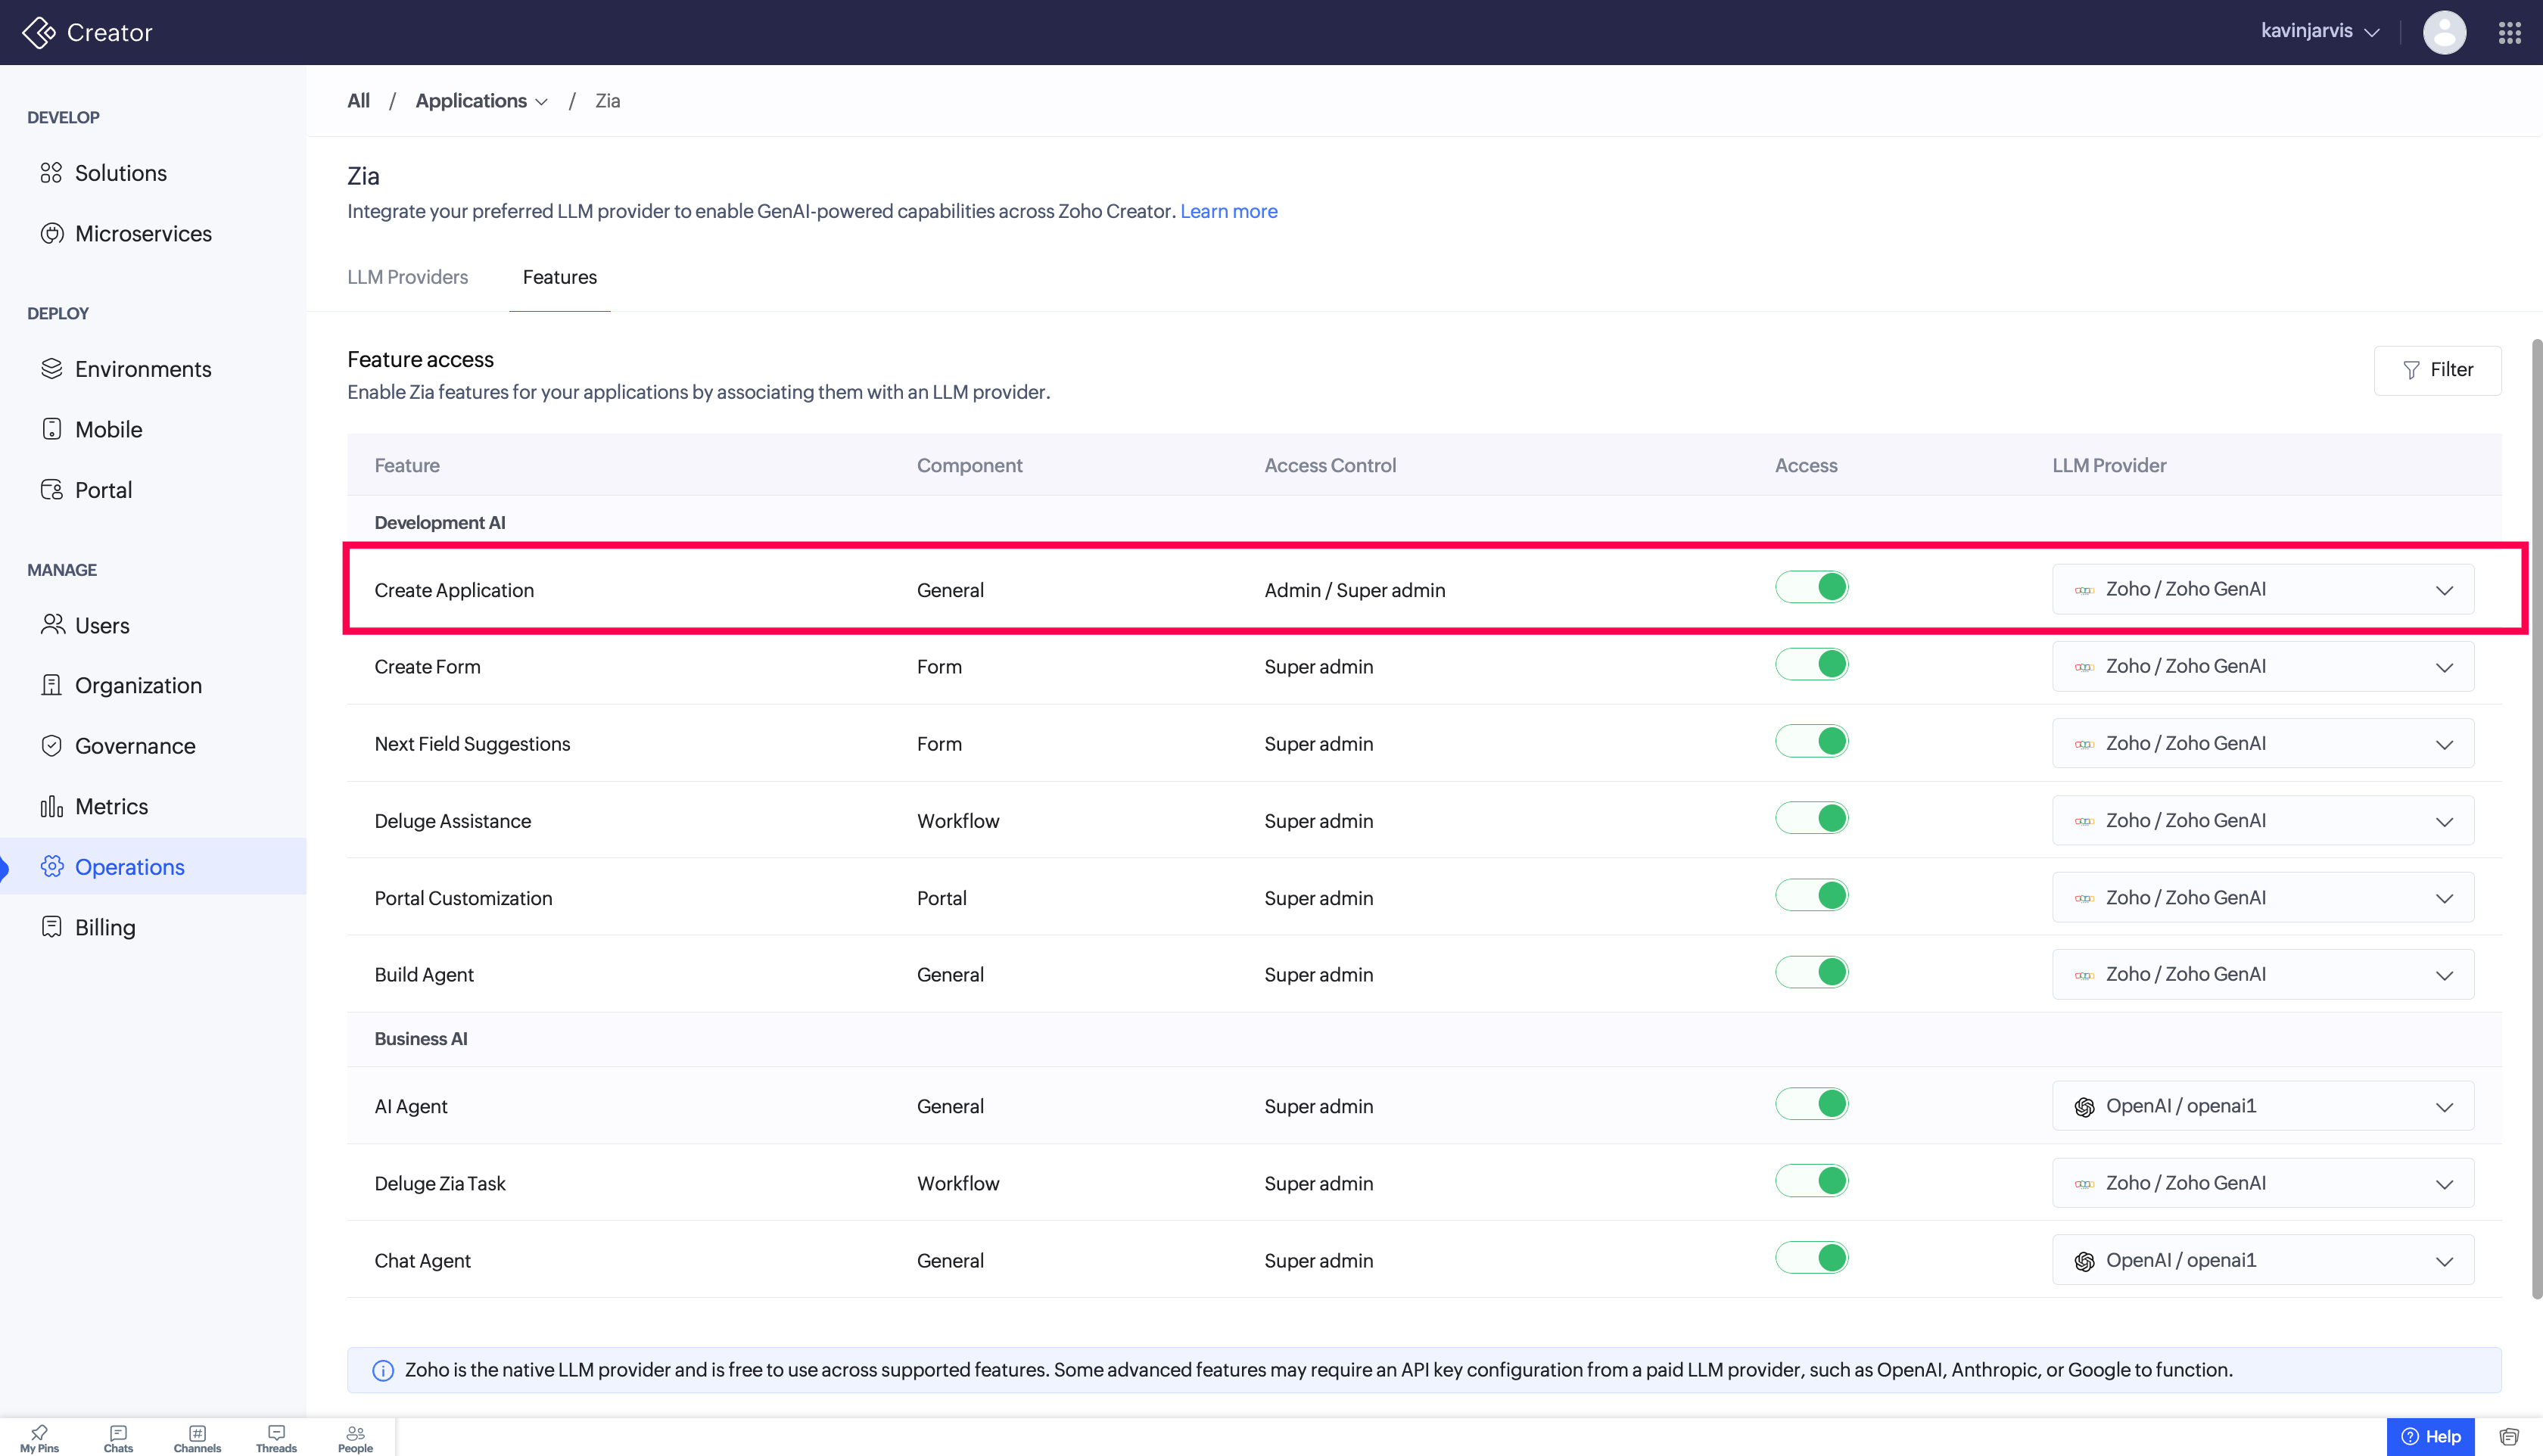
Task: Click the Business AI section heading
Action: click(421, 1039)
